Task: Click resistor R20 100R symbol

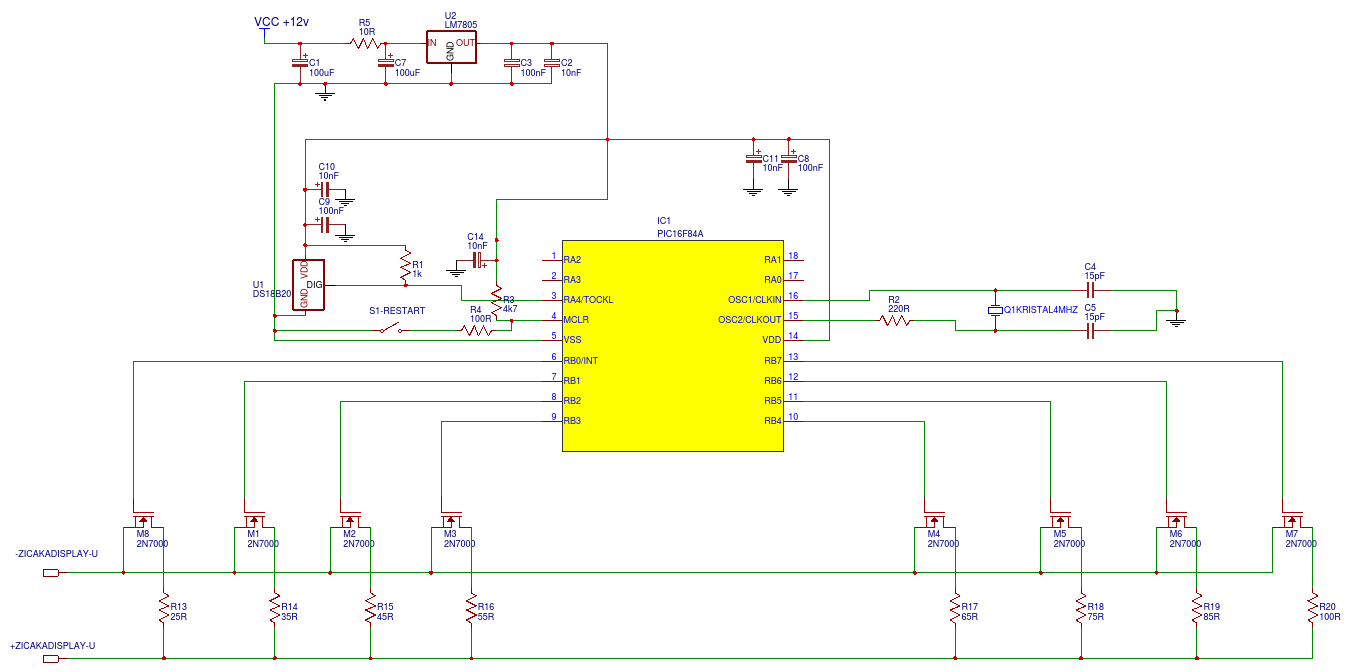Action: [x=1312, y=610]
